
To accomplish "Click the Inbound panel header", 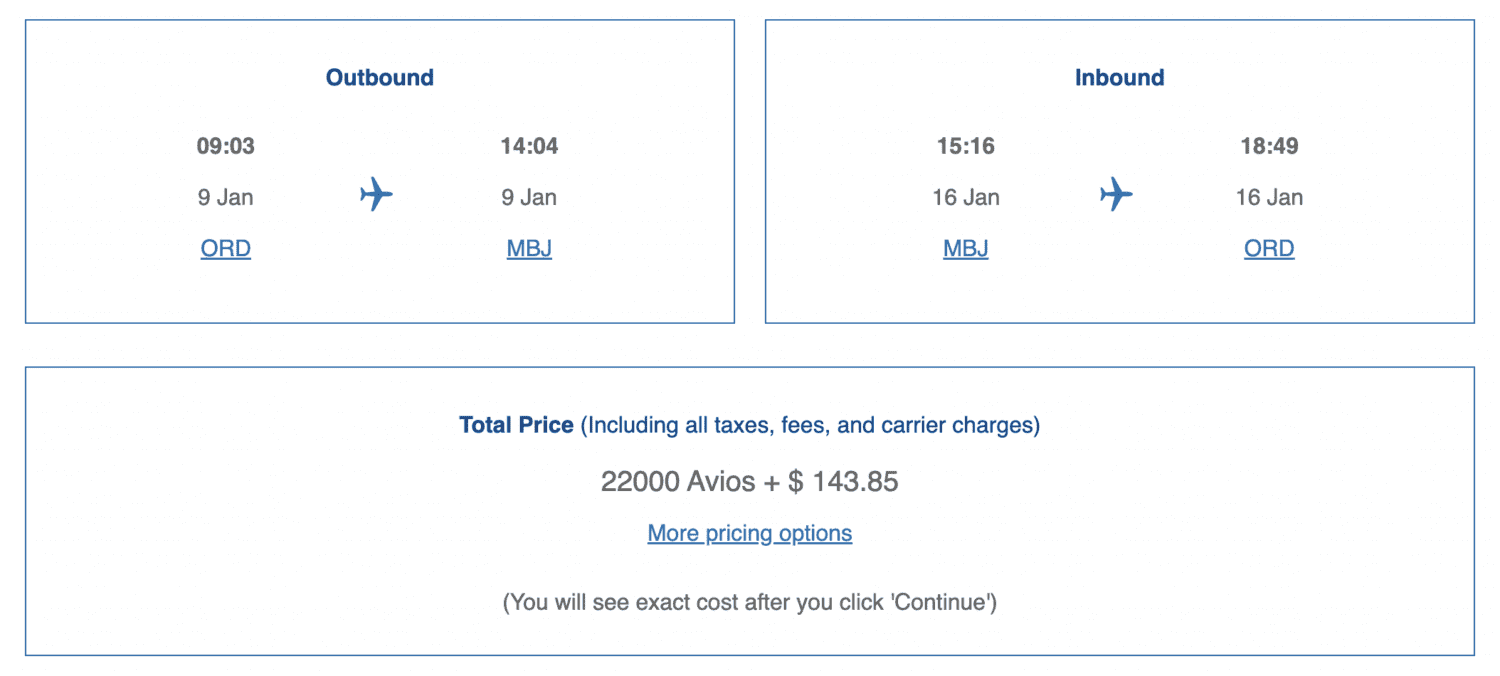I will [x=1119, y=77].
